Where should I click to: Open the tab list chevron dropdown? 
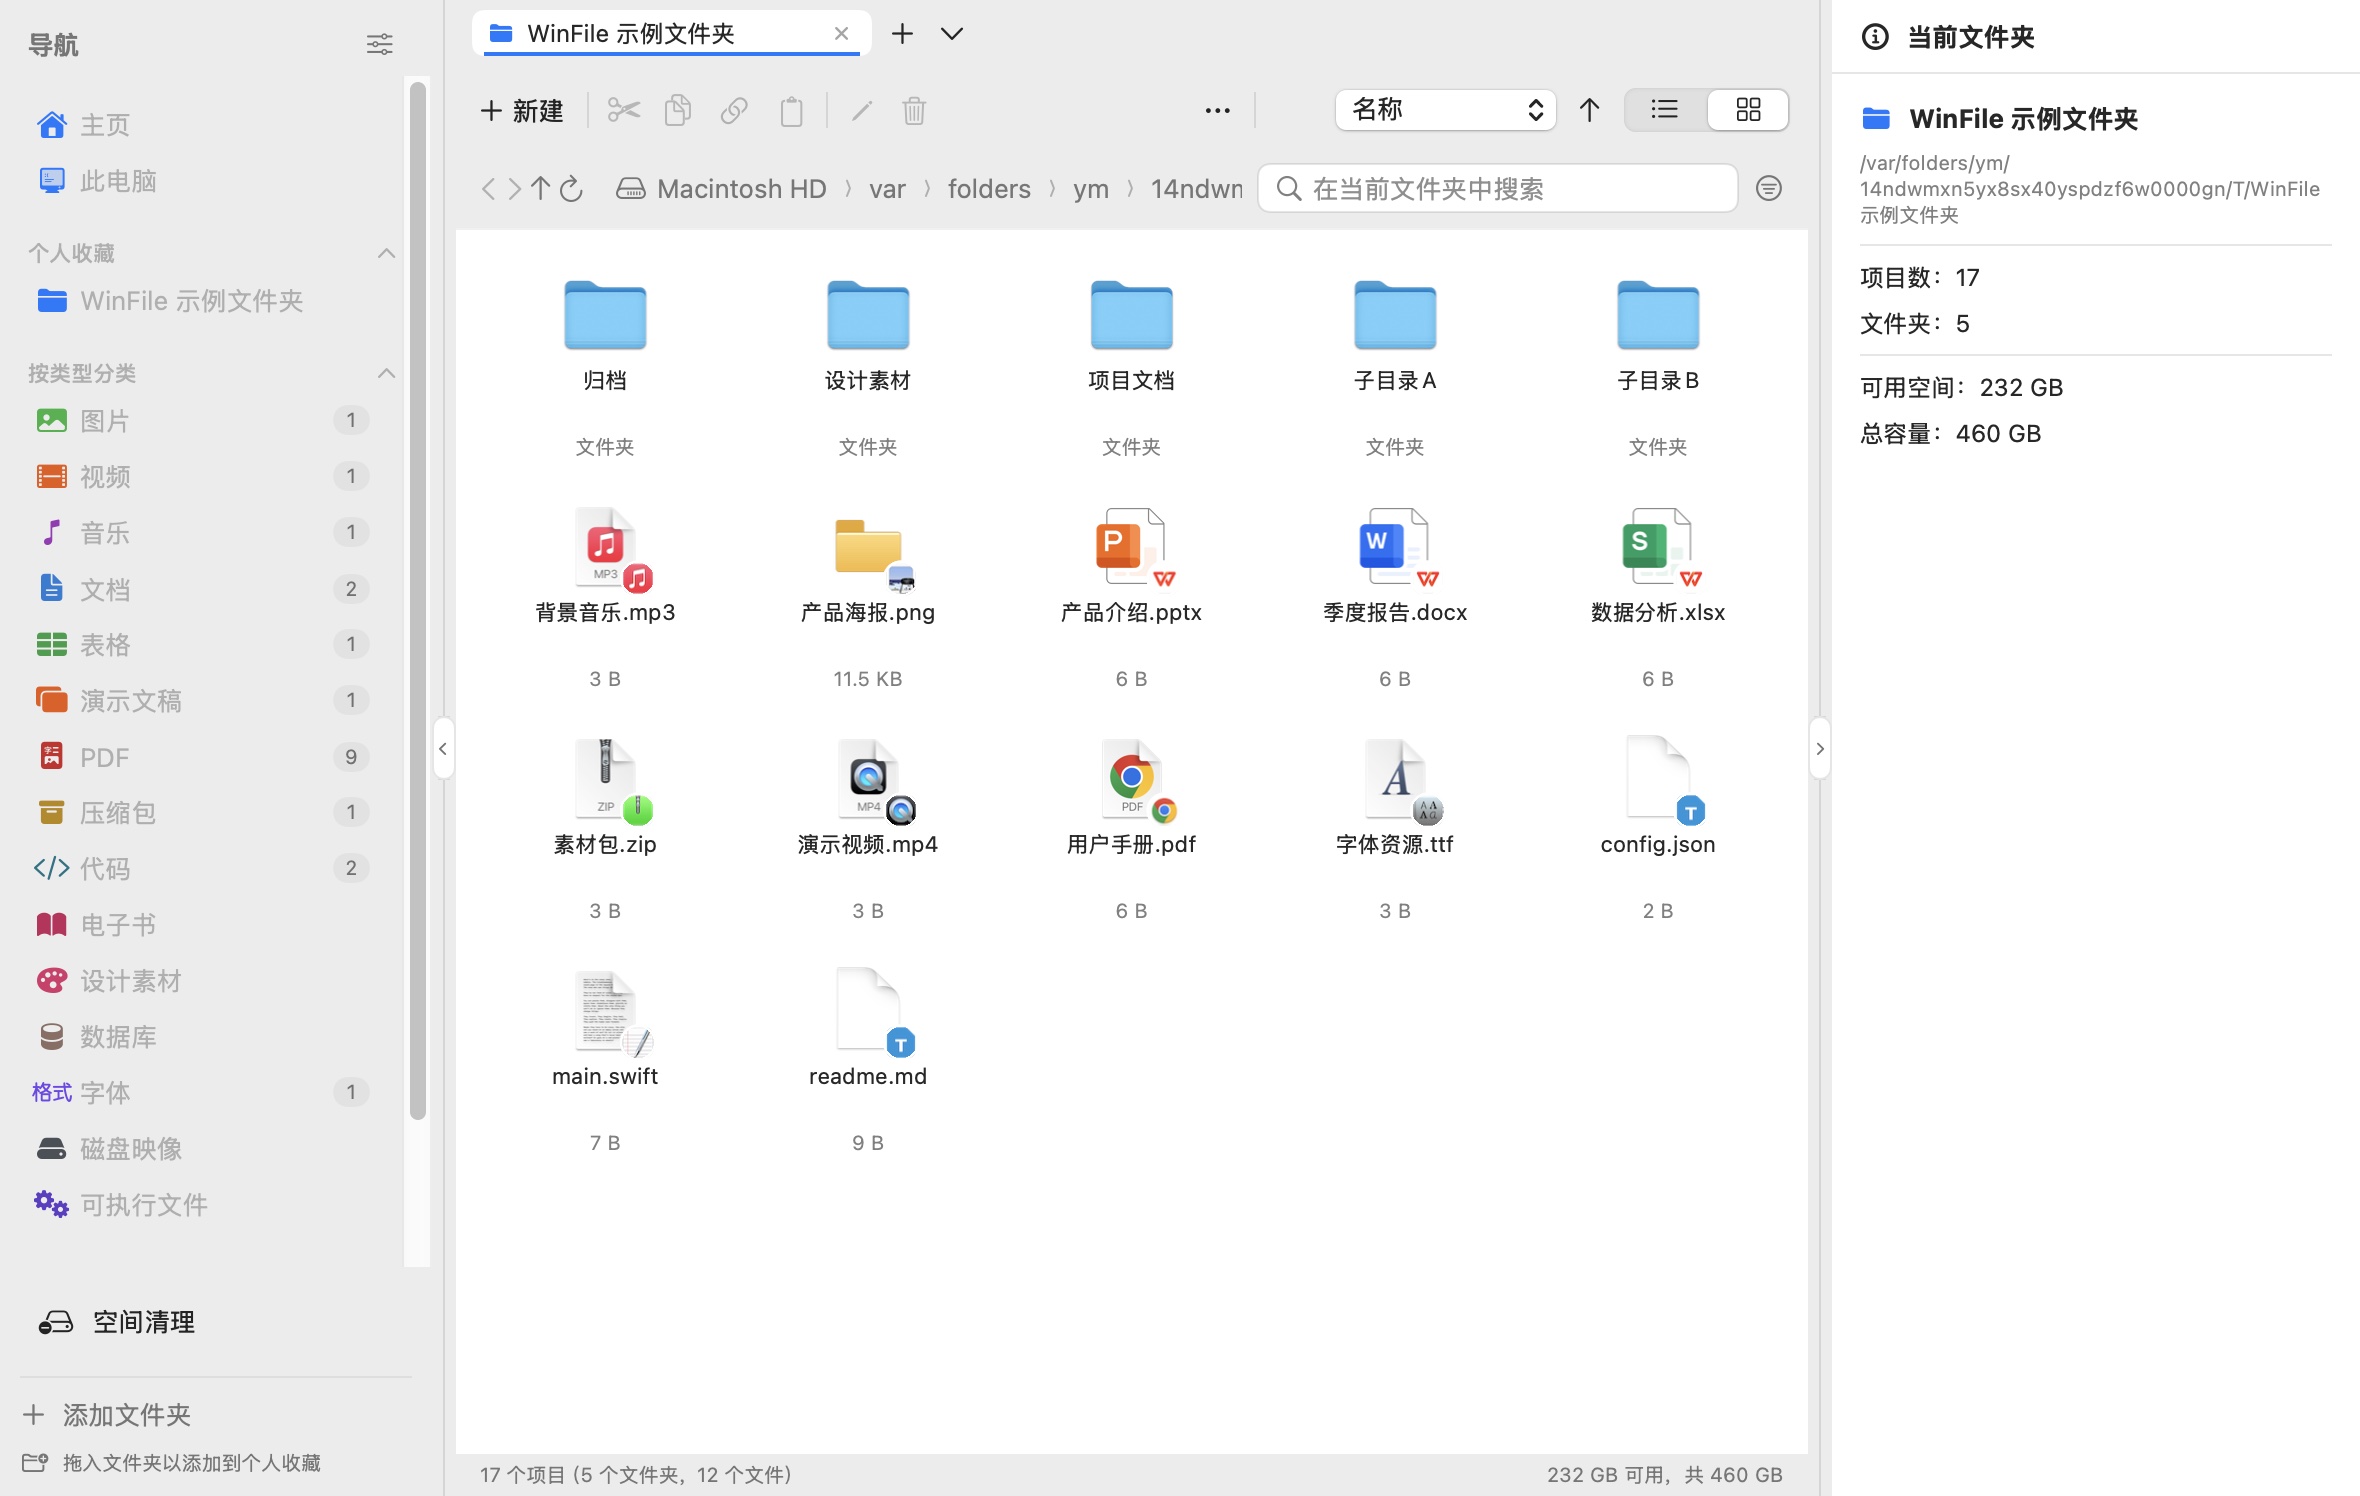pos(952,34)
